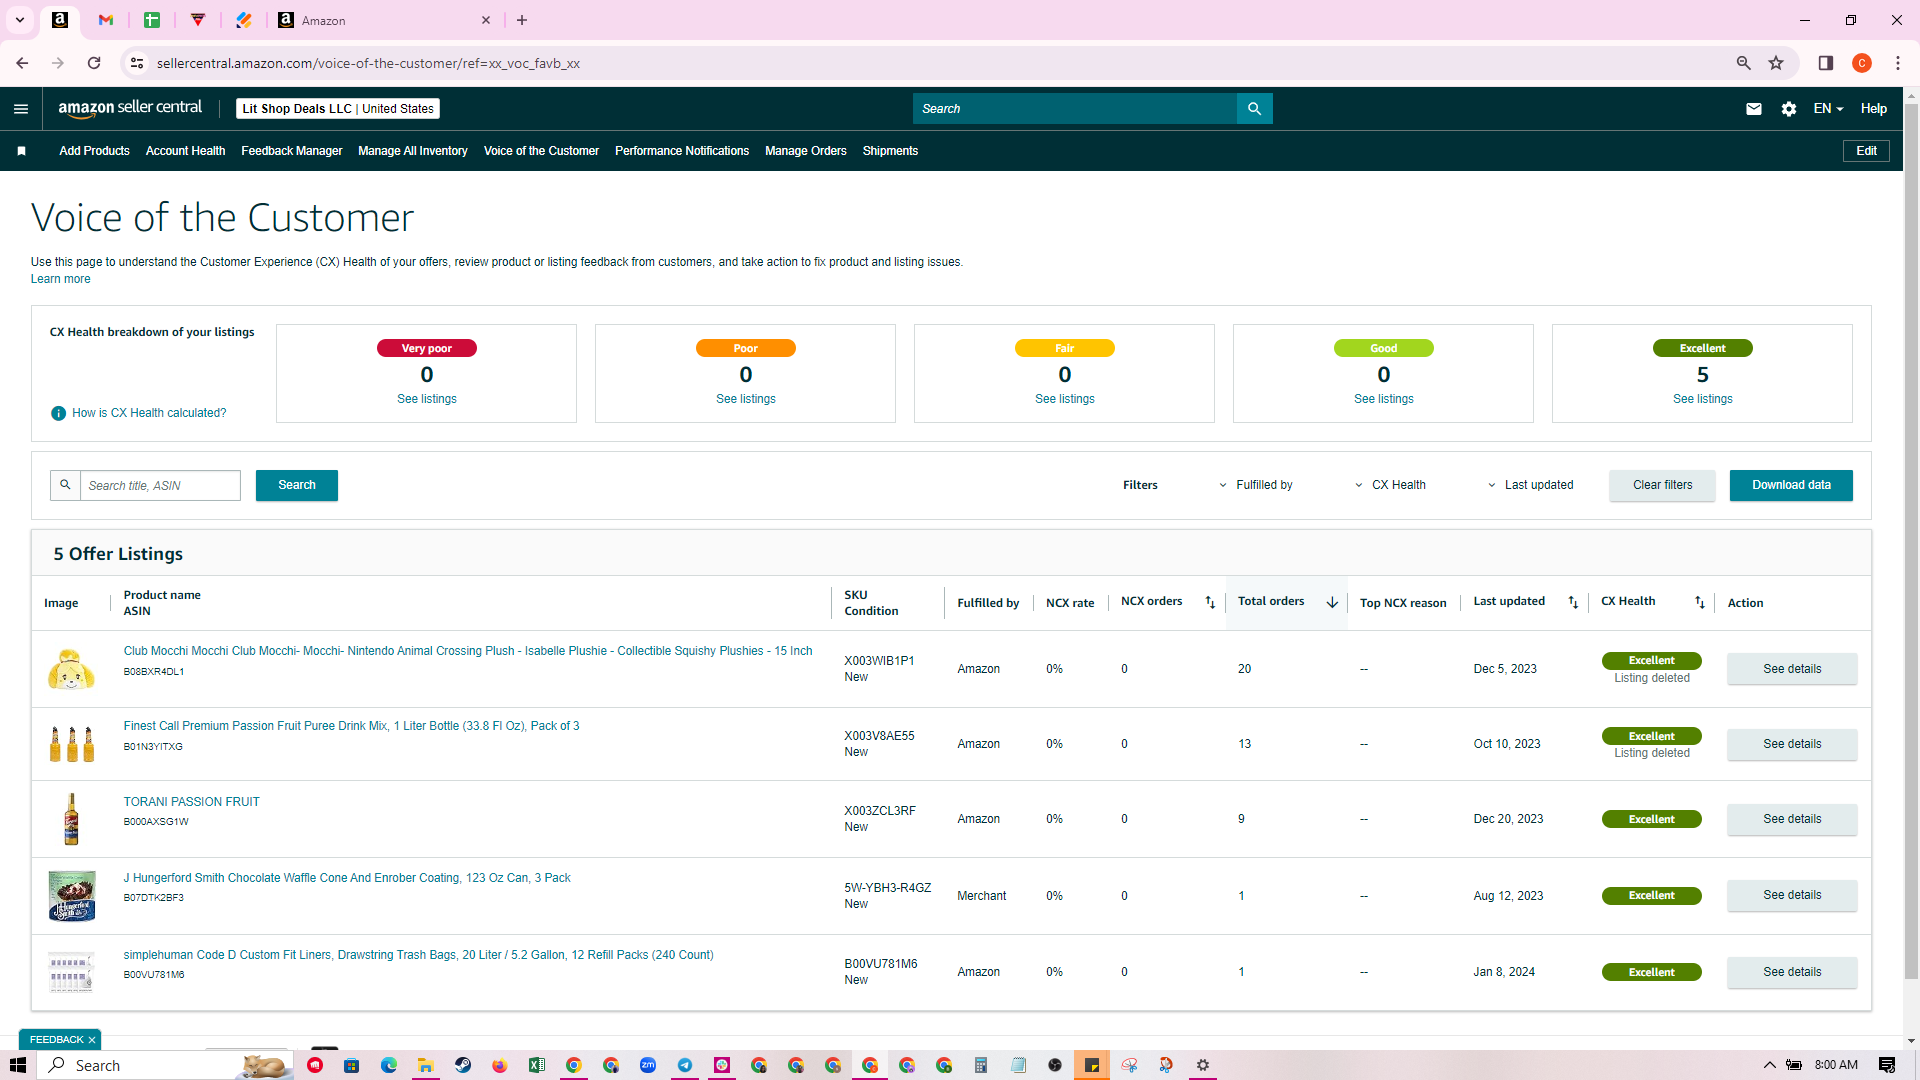See listings under the Very poor category
1920x1080 pixels.
point(426,399)
